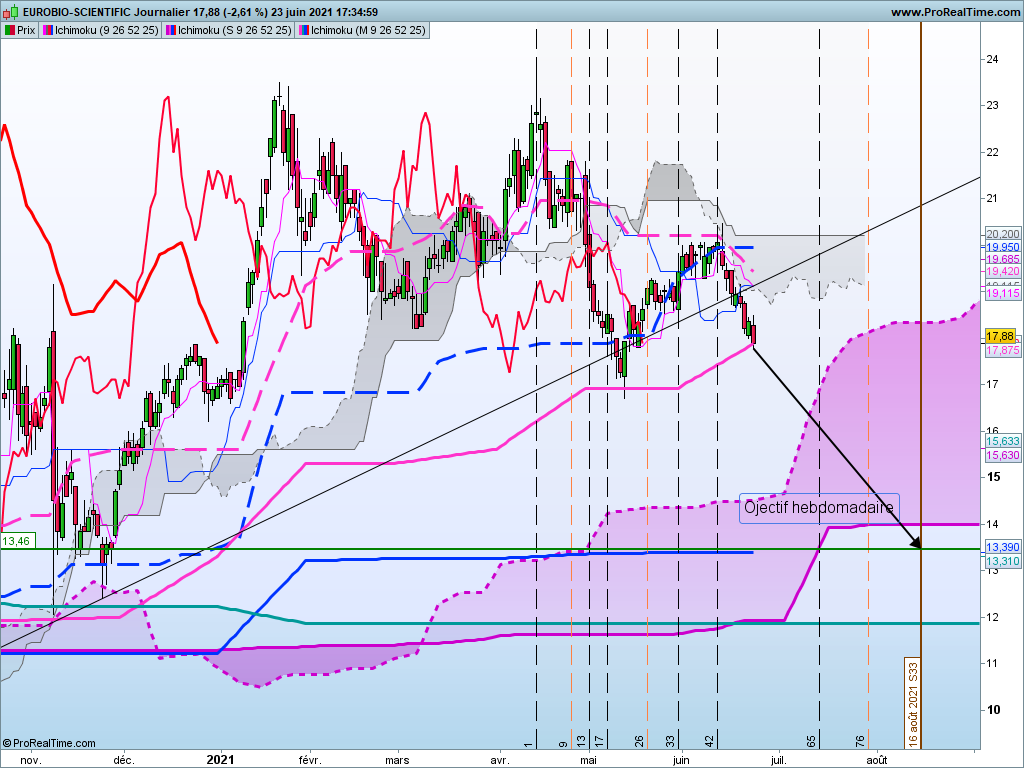Select the Ichimoku (S 9 26 52 25) tab
1024x768 pixels.
(x=229, y=30)
